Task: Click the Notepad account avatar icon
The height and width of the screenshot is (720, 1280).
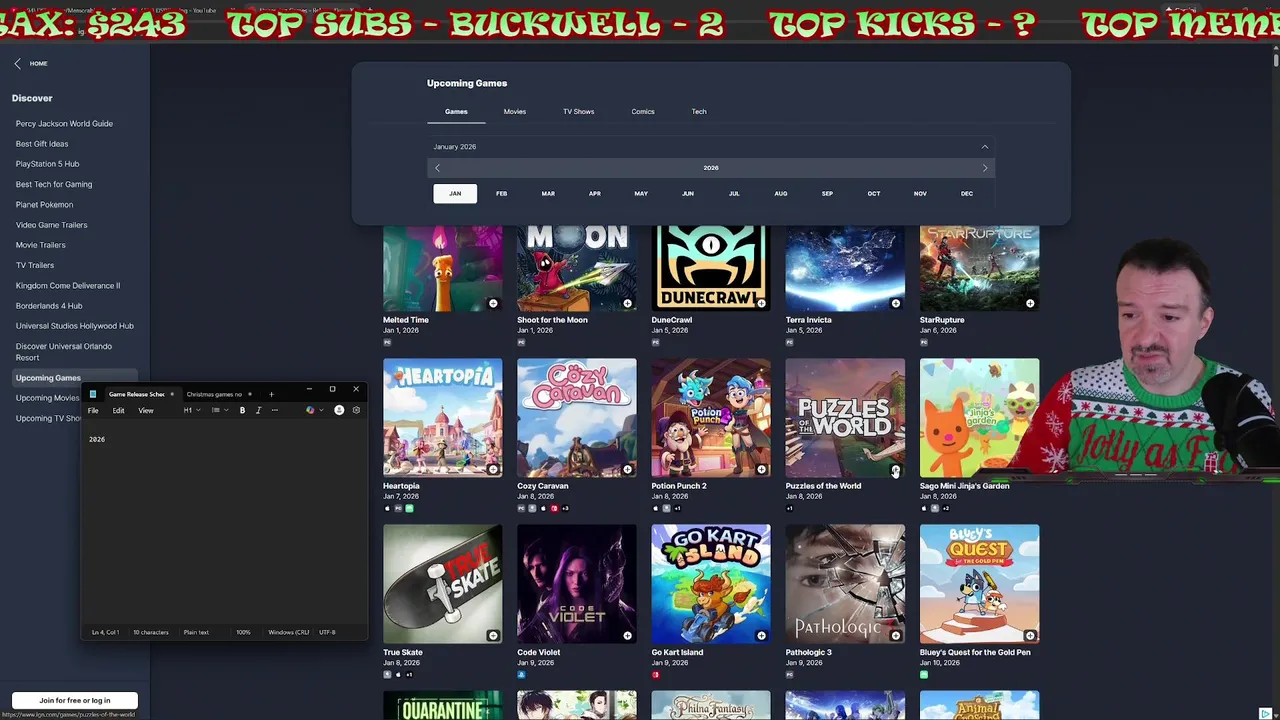Action: coord(339,410)
